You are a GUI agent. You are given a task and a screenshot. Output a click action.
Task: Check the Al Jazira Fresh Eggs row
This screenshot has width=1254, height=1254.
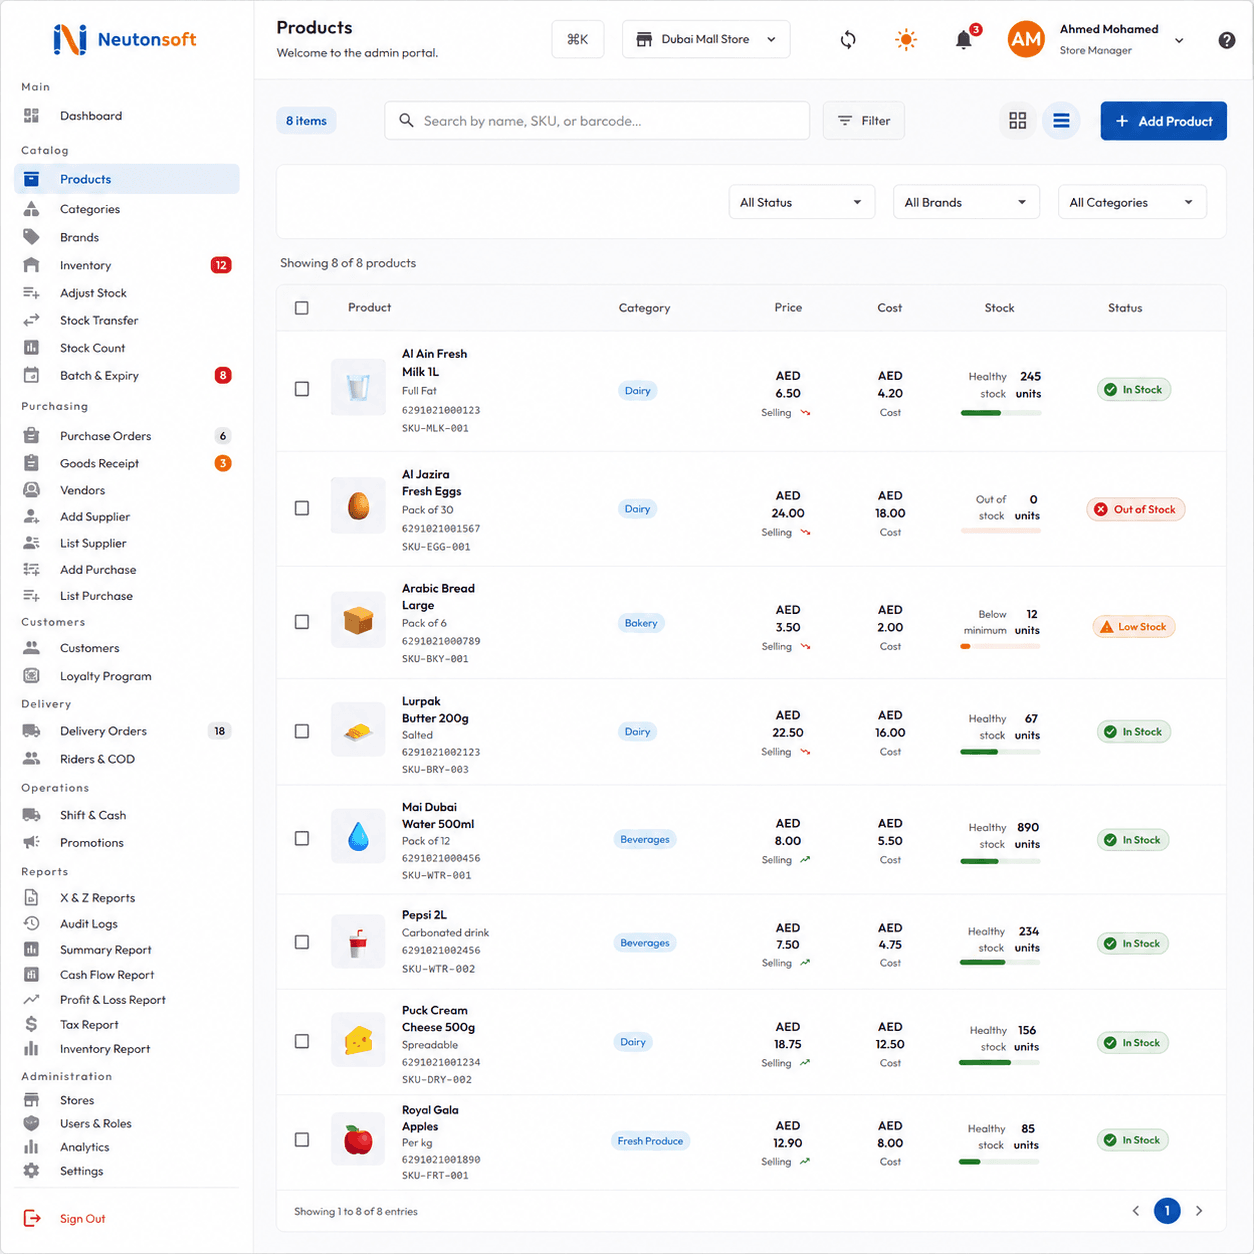pos(302,508)
